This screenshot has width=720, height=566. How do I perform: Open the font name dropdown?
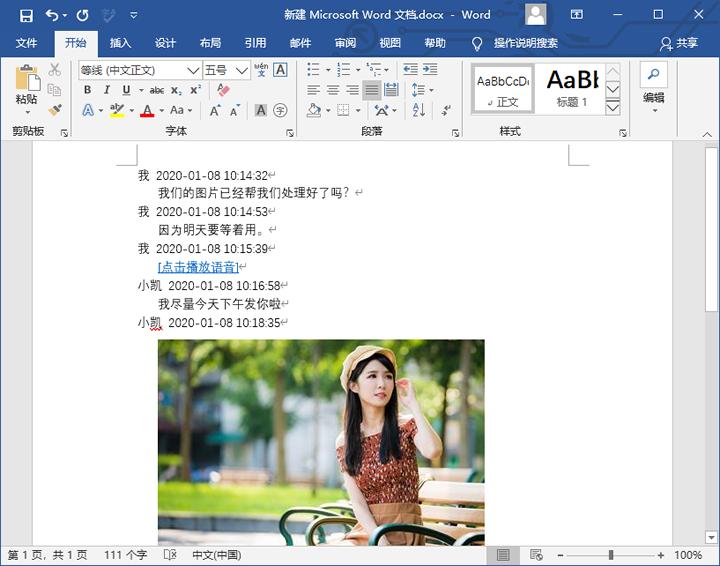pyautogui.click(x=193, y=71)
